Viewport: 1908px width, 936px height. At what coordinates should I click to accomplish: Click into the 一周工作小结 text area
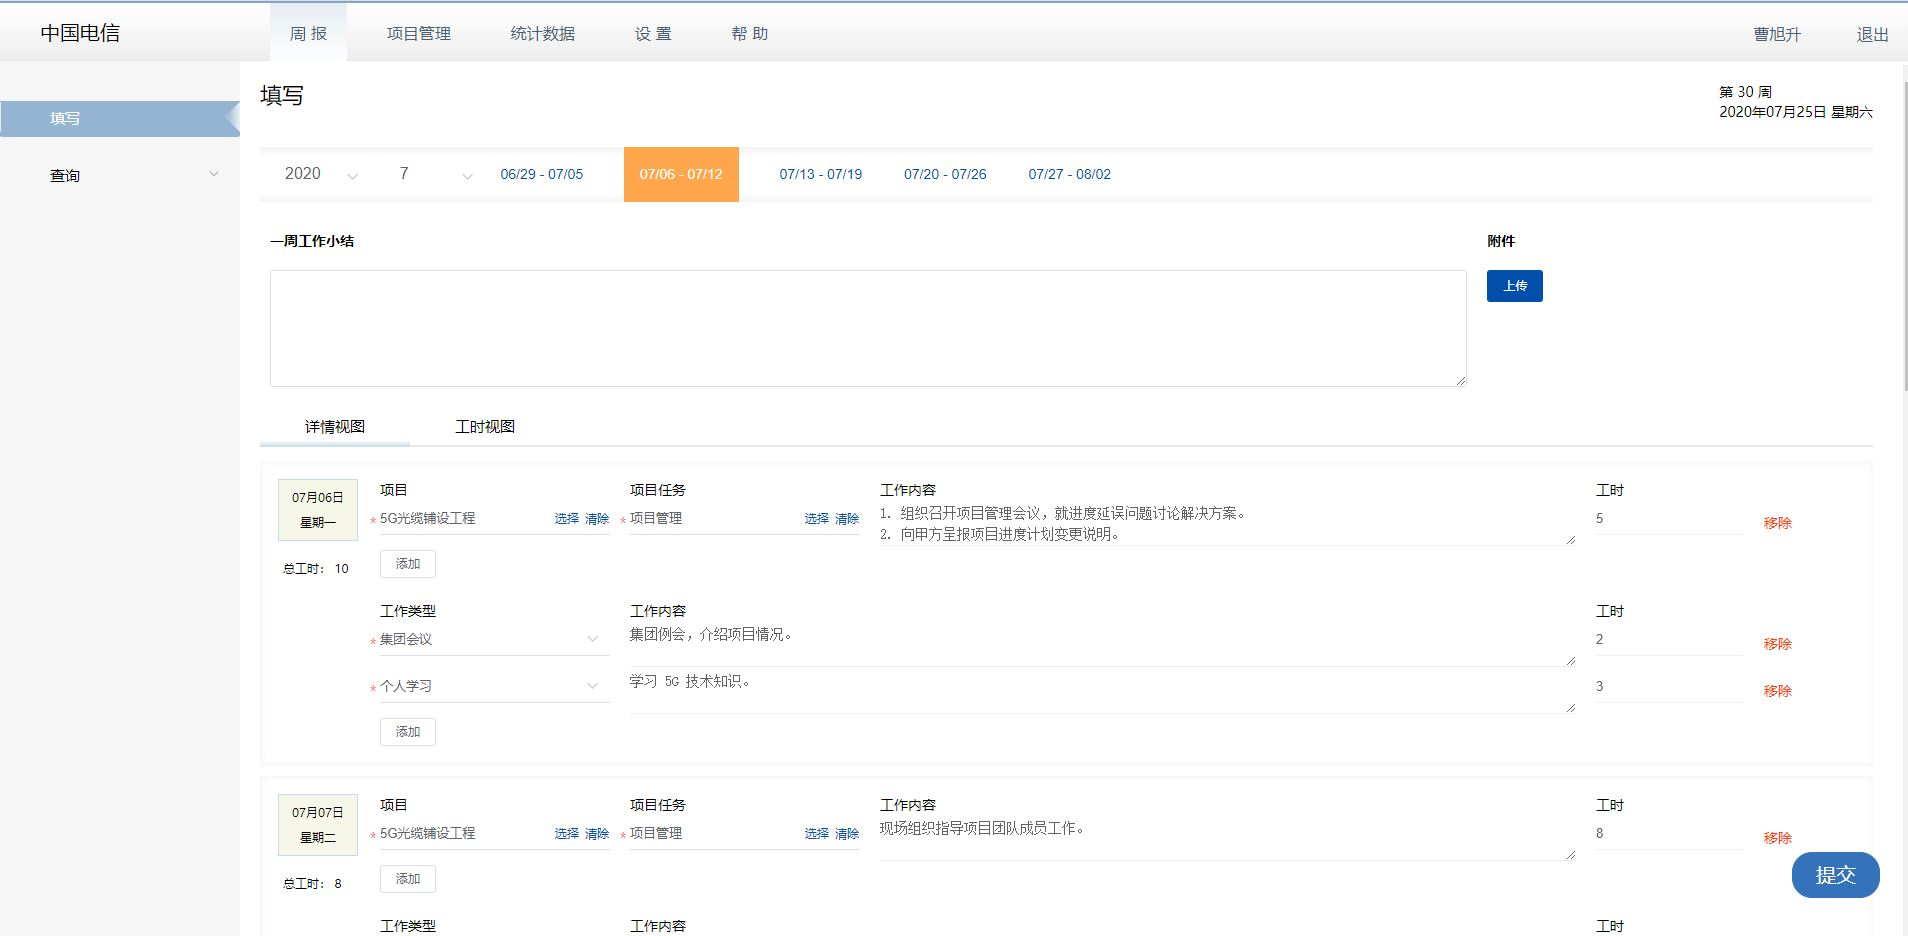[x=868, y=328]
